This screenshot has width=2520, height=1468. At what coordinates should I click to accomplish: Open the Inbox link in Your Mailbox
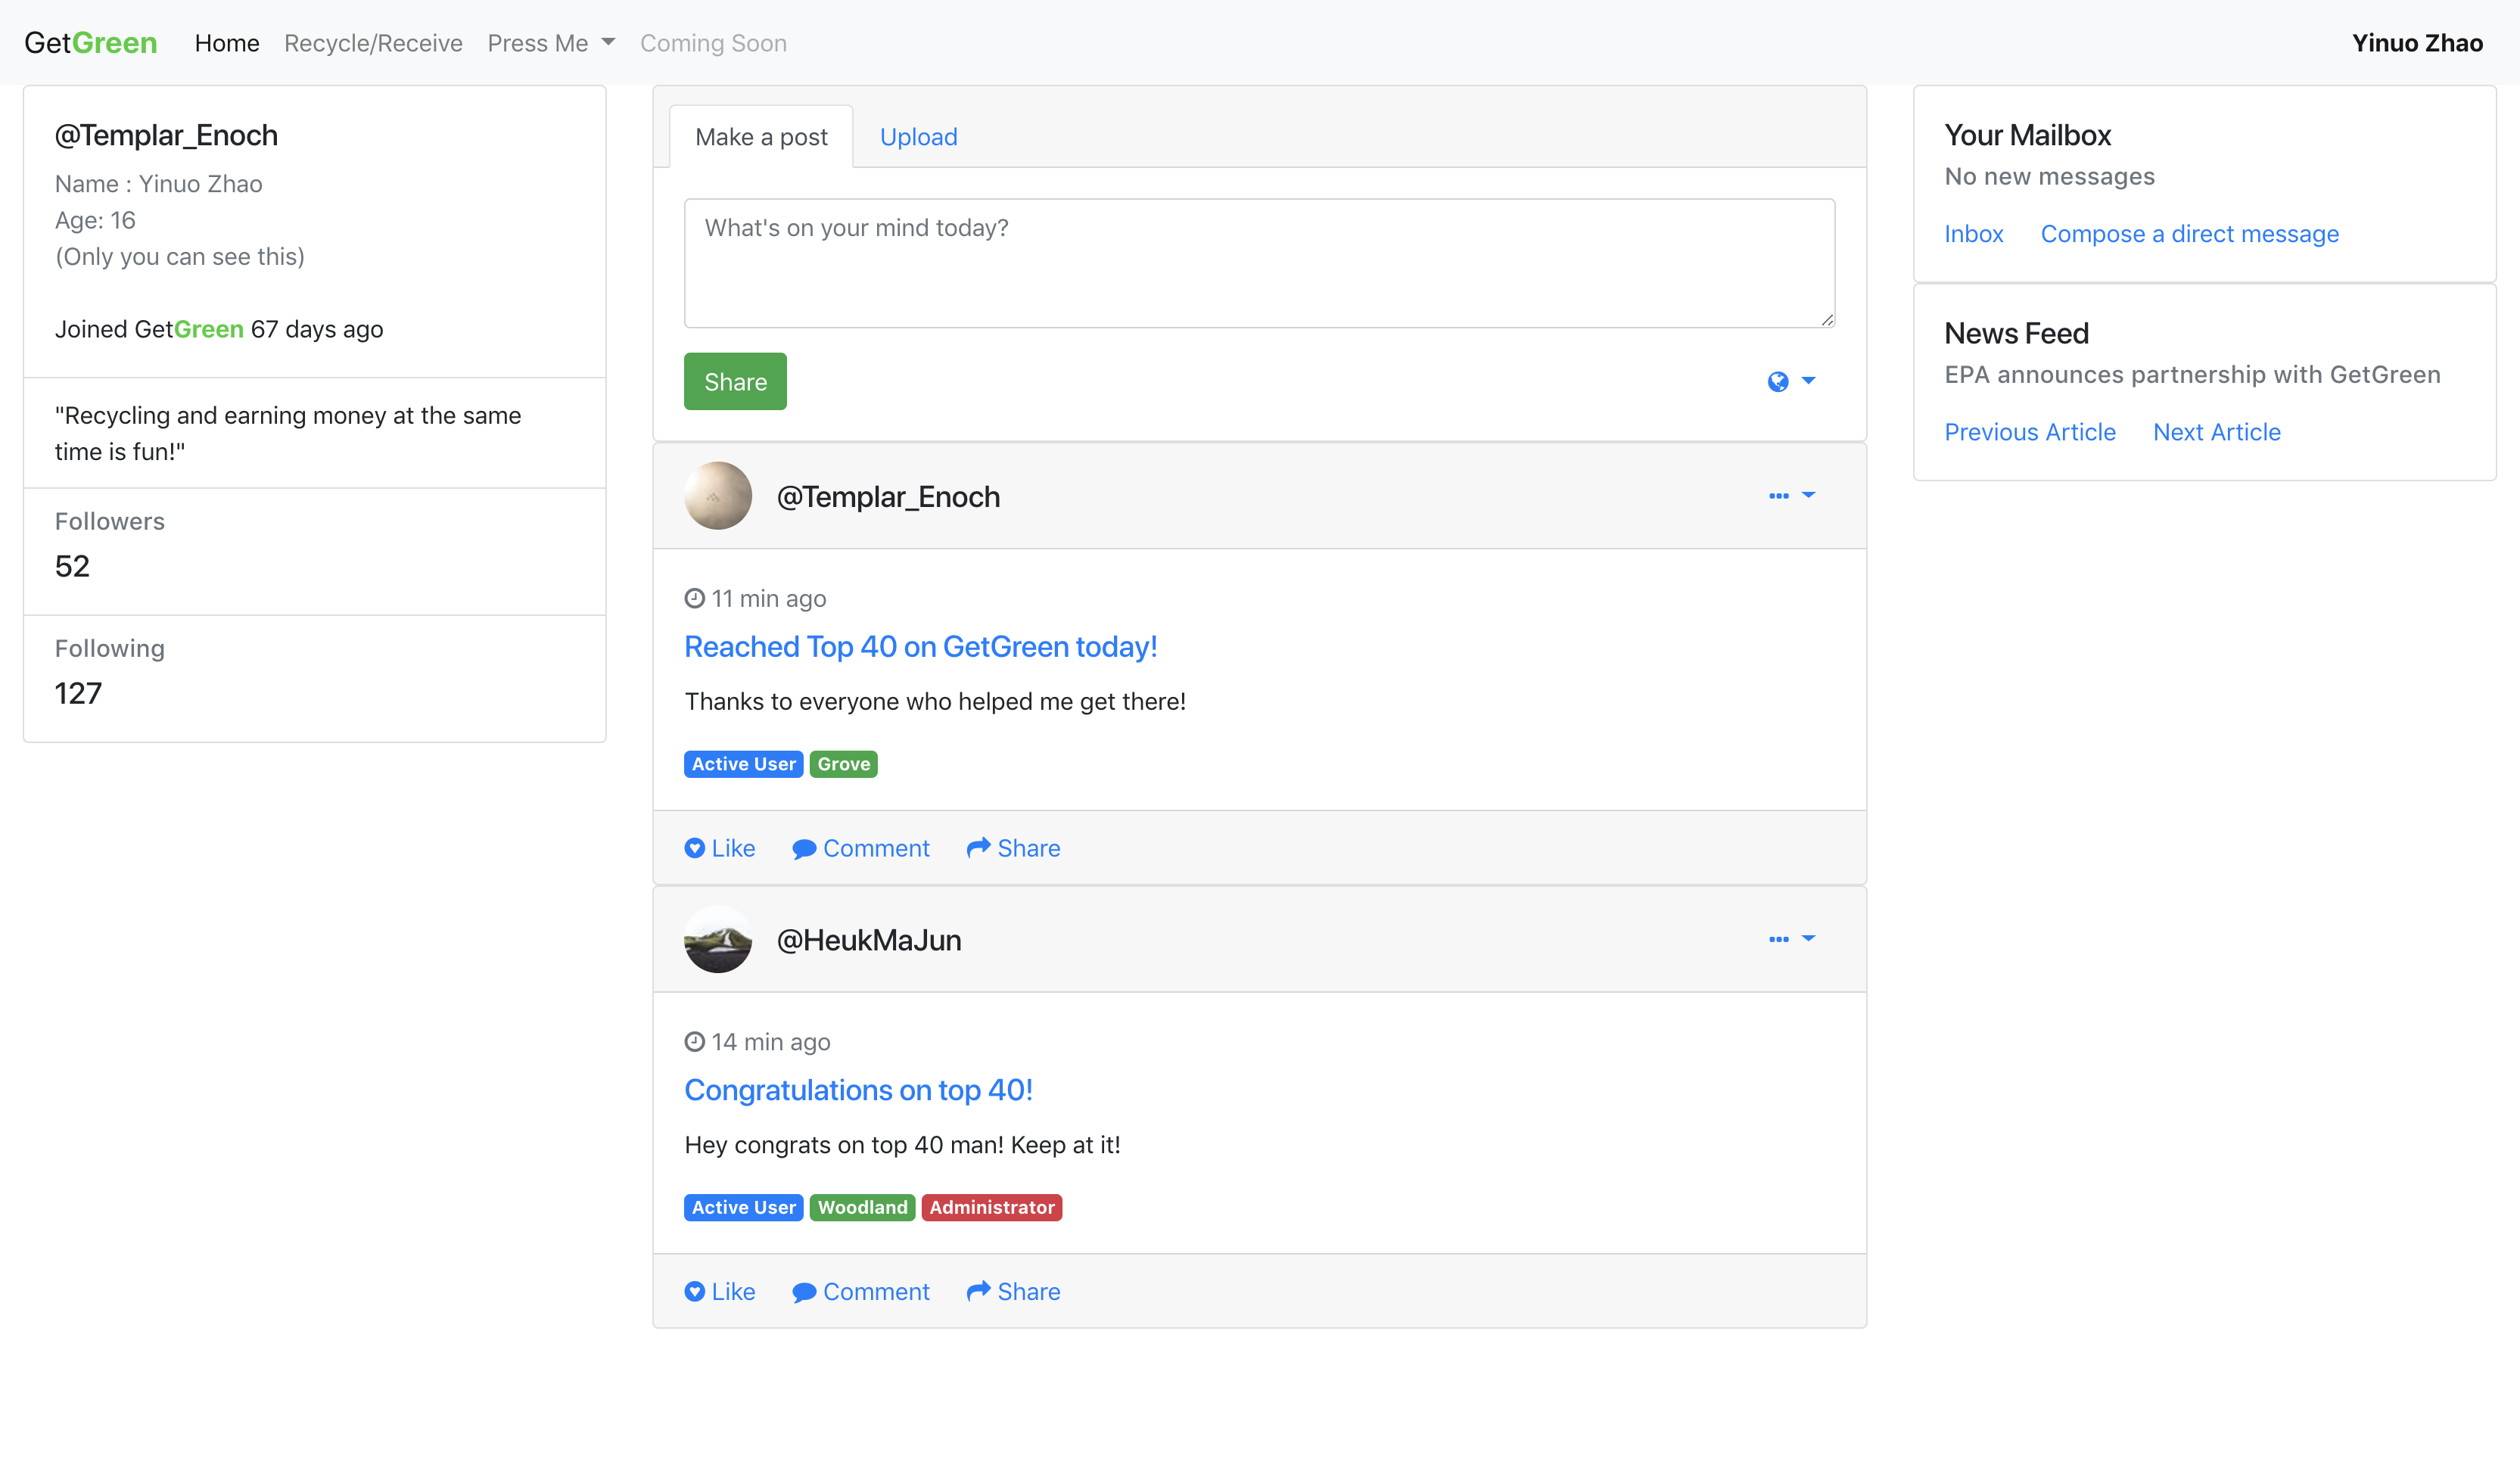coord(1973,234)
